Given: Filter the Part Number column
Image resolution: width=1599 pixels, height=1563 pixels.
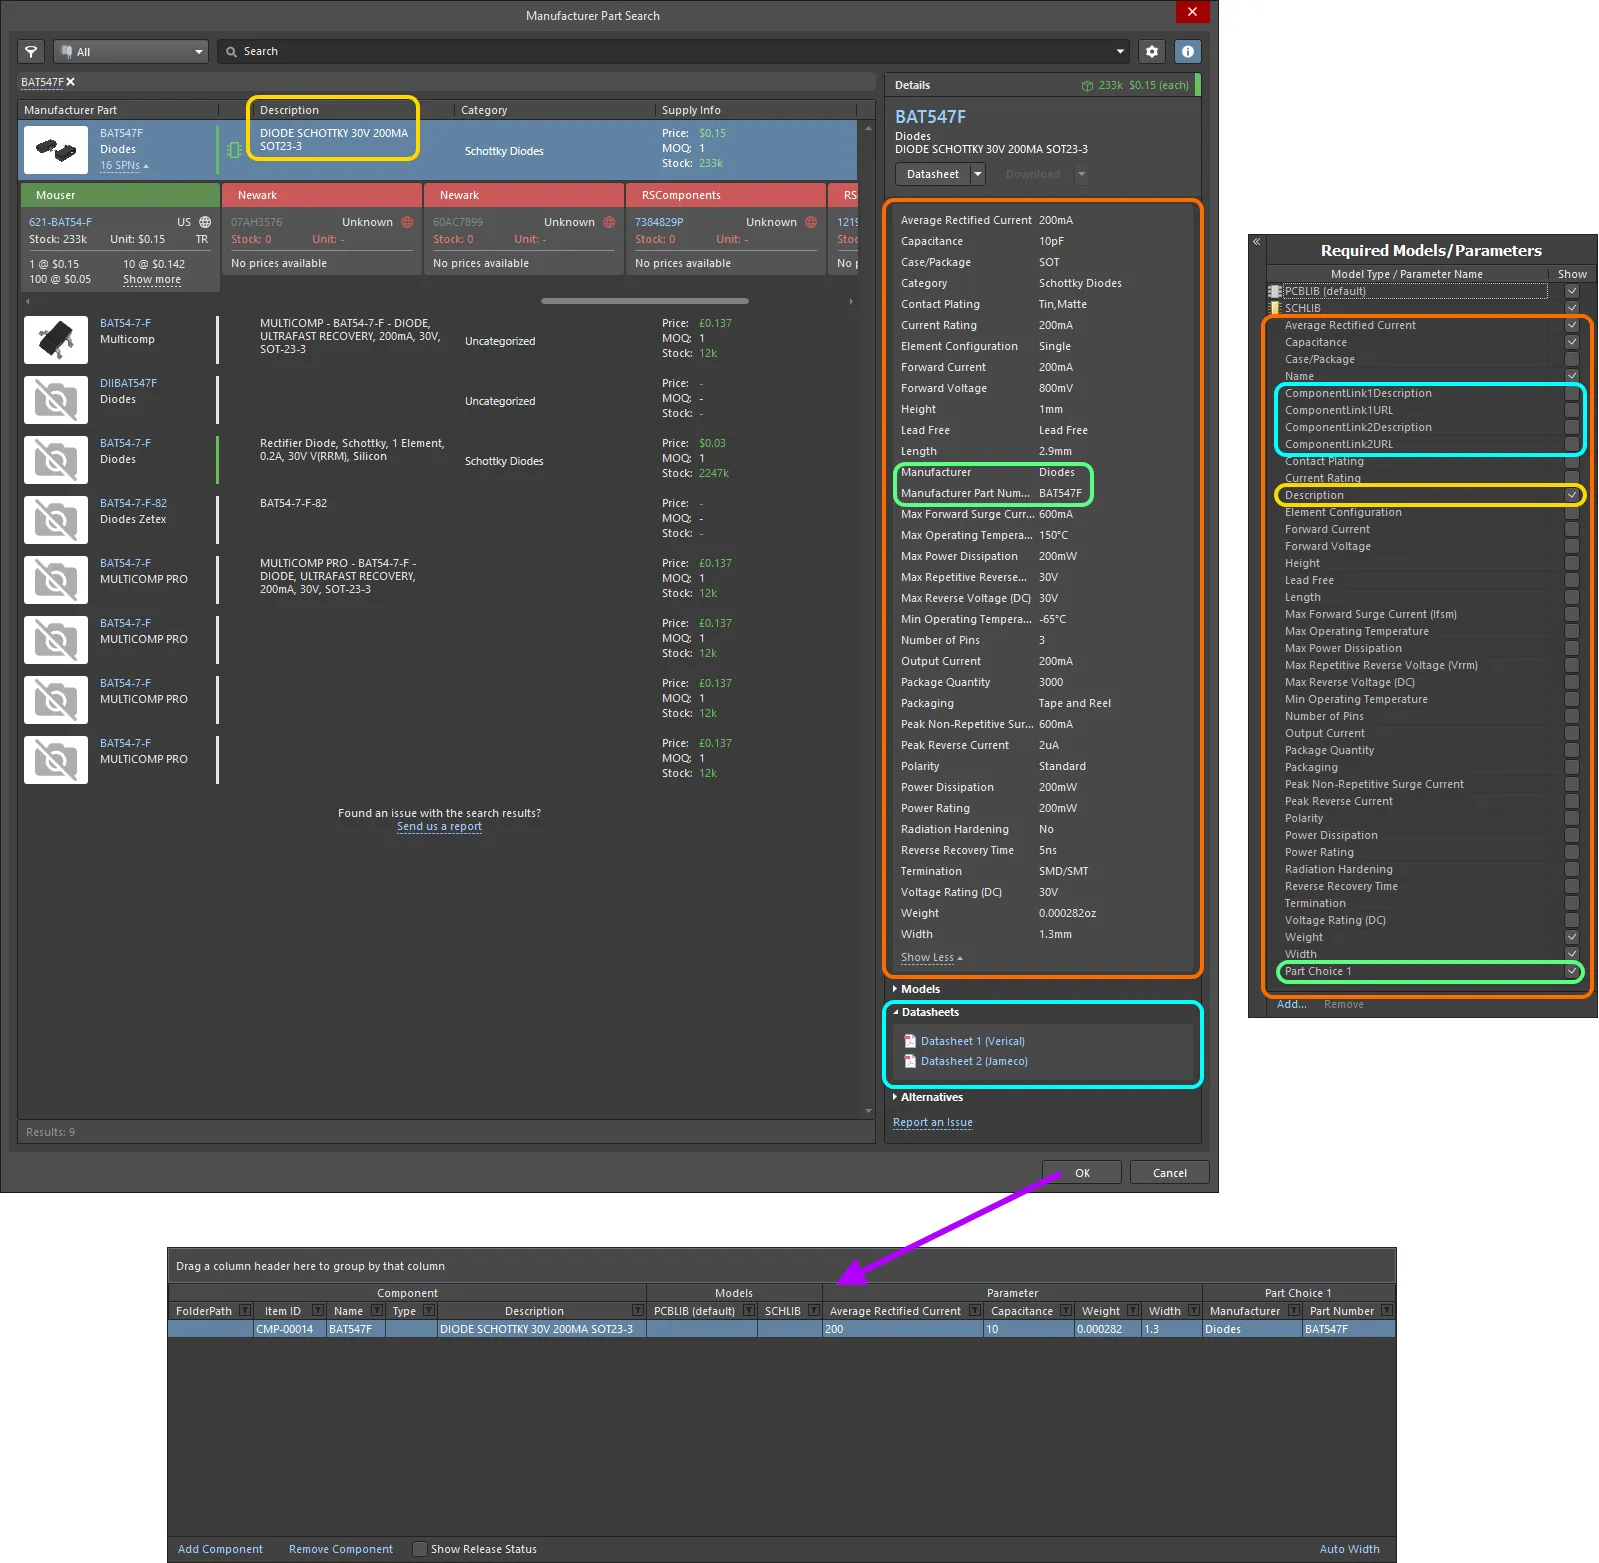Looking at the screenshot, I should tap(1387, 1311).
